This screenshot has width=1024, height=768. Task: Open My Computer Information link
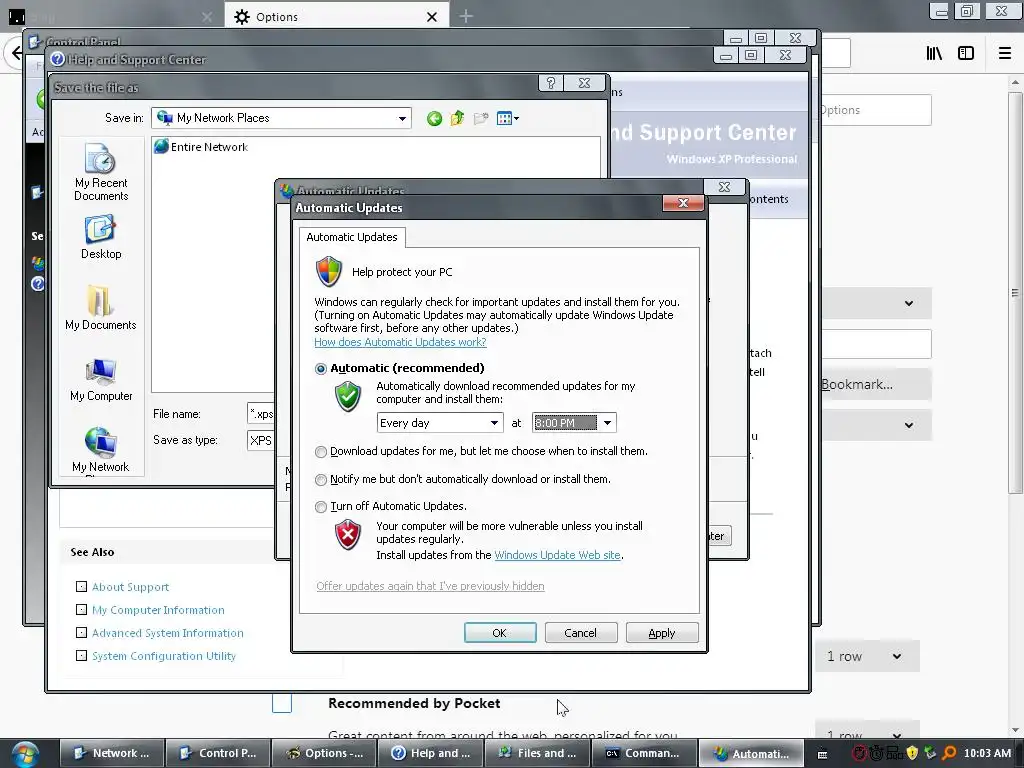point(158,610)
